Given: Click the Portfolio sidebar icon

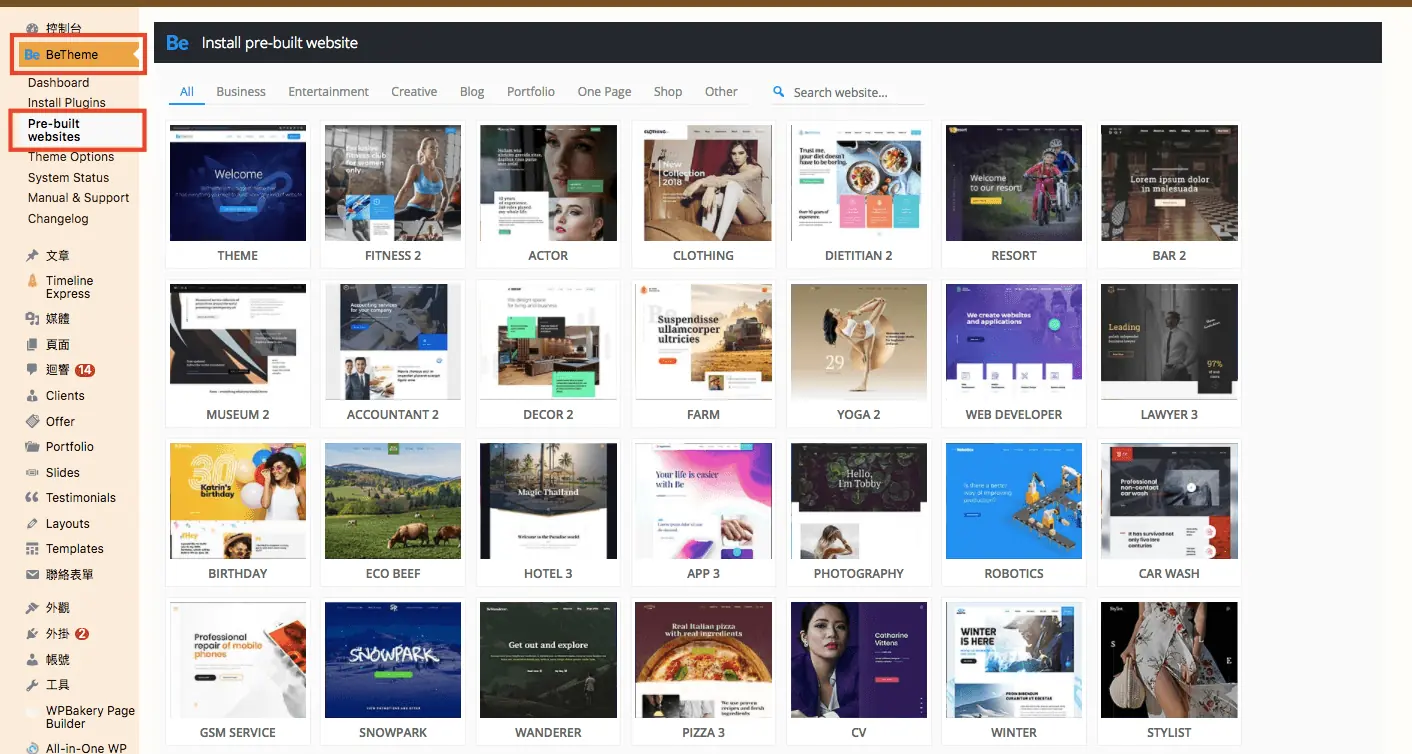Looking at the screenshot, I should point(33,447).
